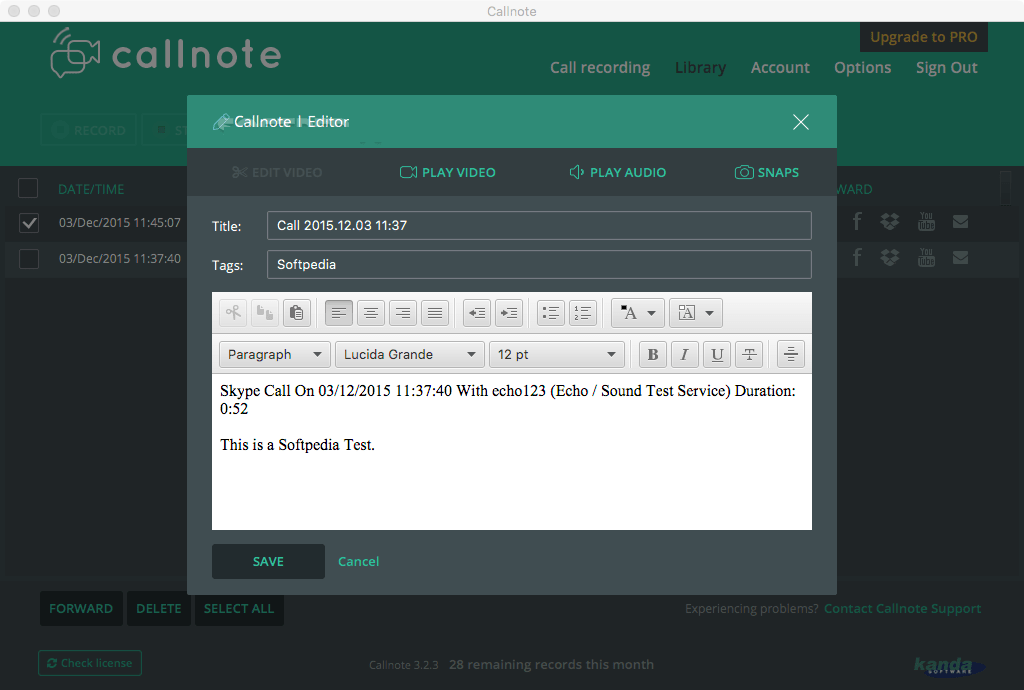Upload the 11:37:40 recording to YouTube
The image size is (1024, 690).
926,258
